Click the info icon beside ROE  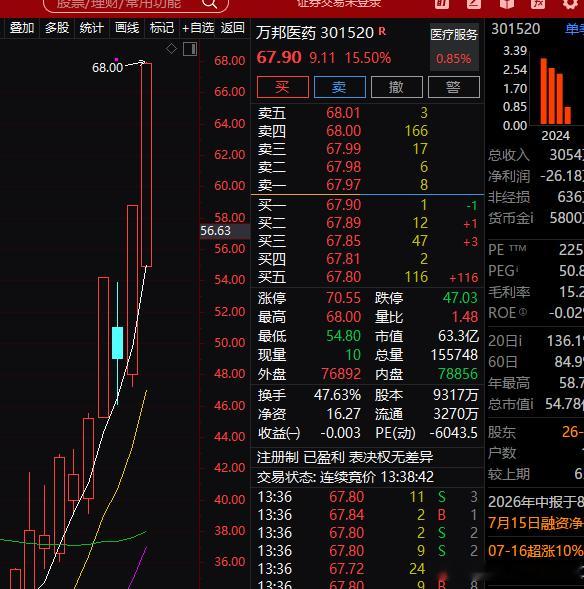(x=523, y=312)
